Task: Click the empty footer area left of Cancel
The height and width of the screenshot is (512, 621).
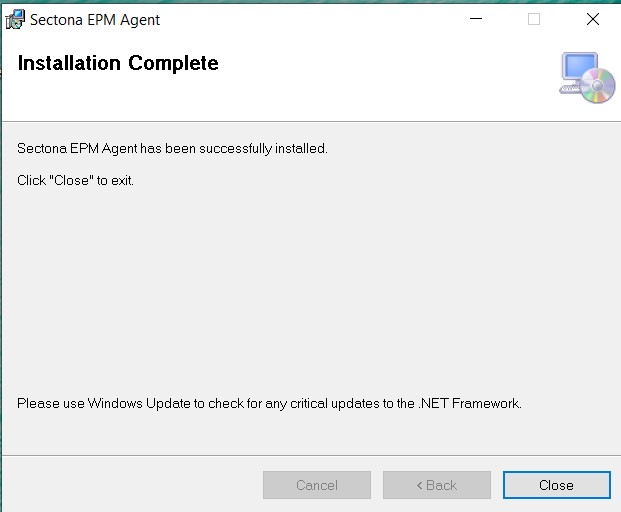Action: (130, 485)
